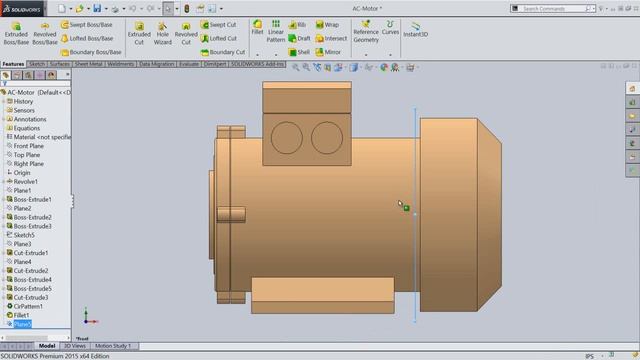Select the Rib feature

click(x=298, y=25)
